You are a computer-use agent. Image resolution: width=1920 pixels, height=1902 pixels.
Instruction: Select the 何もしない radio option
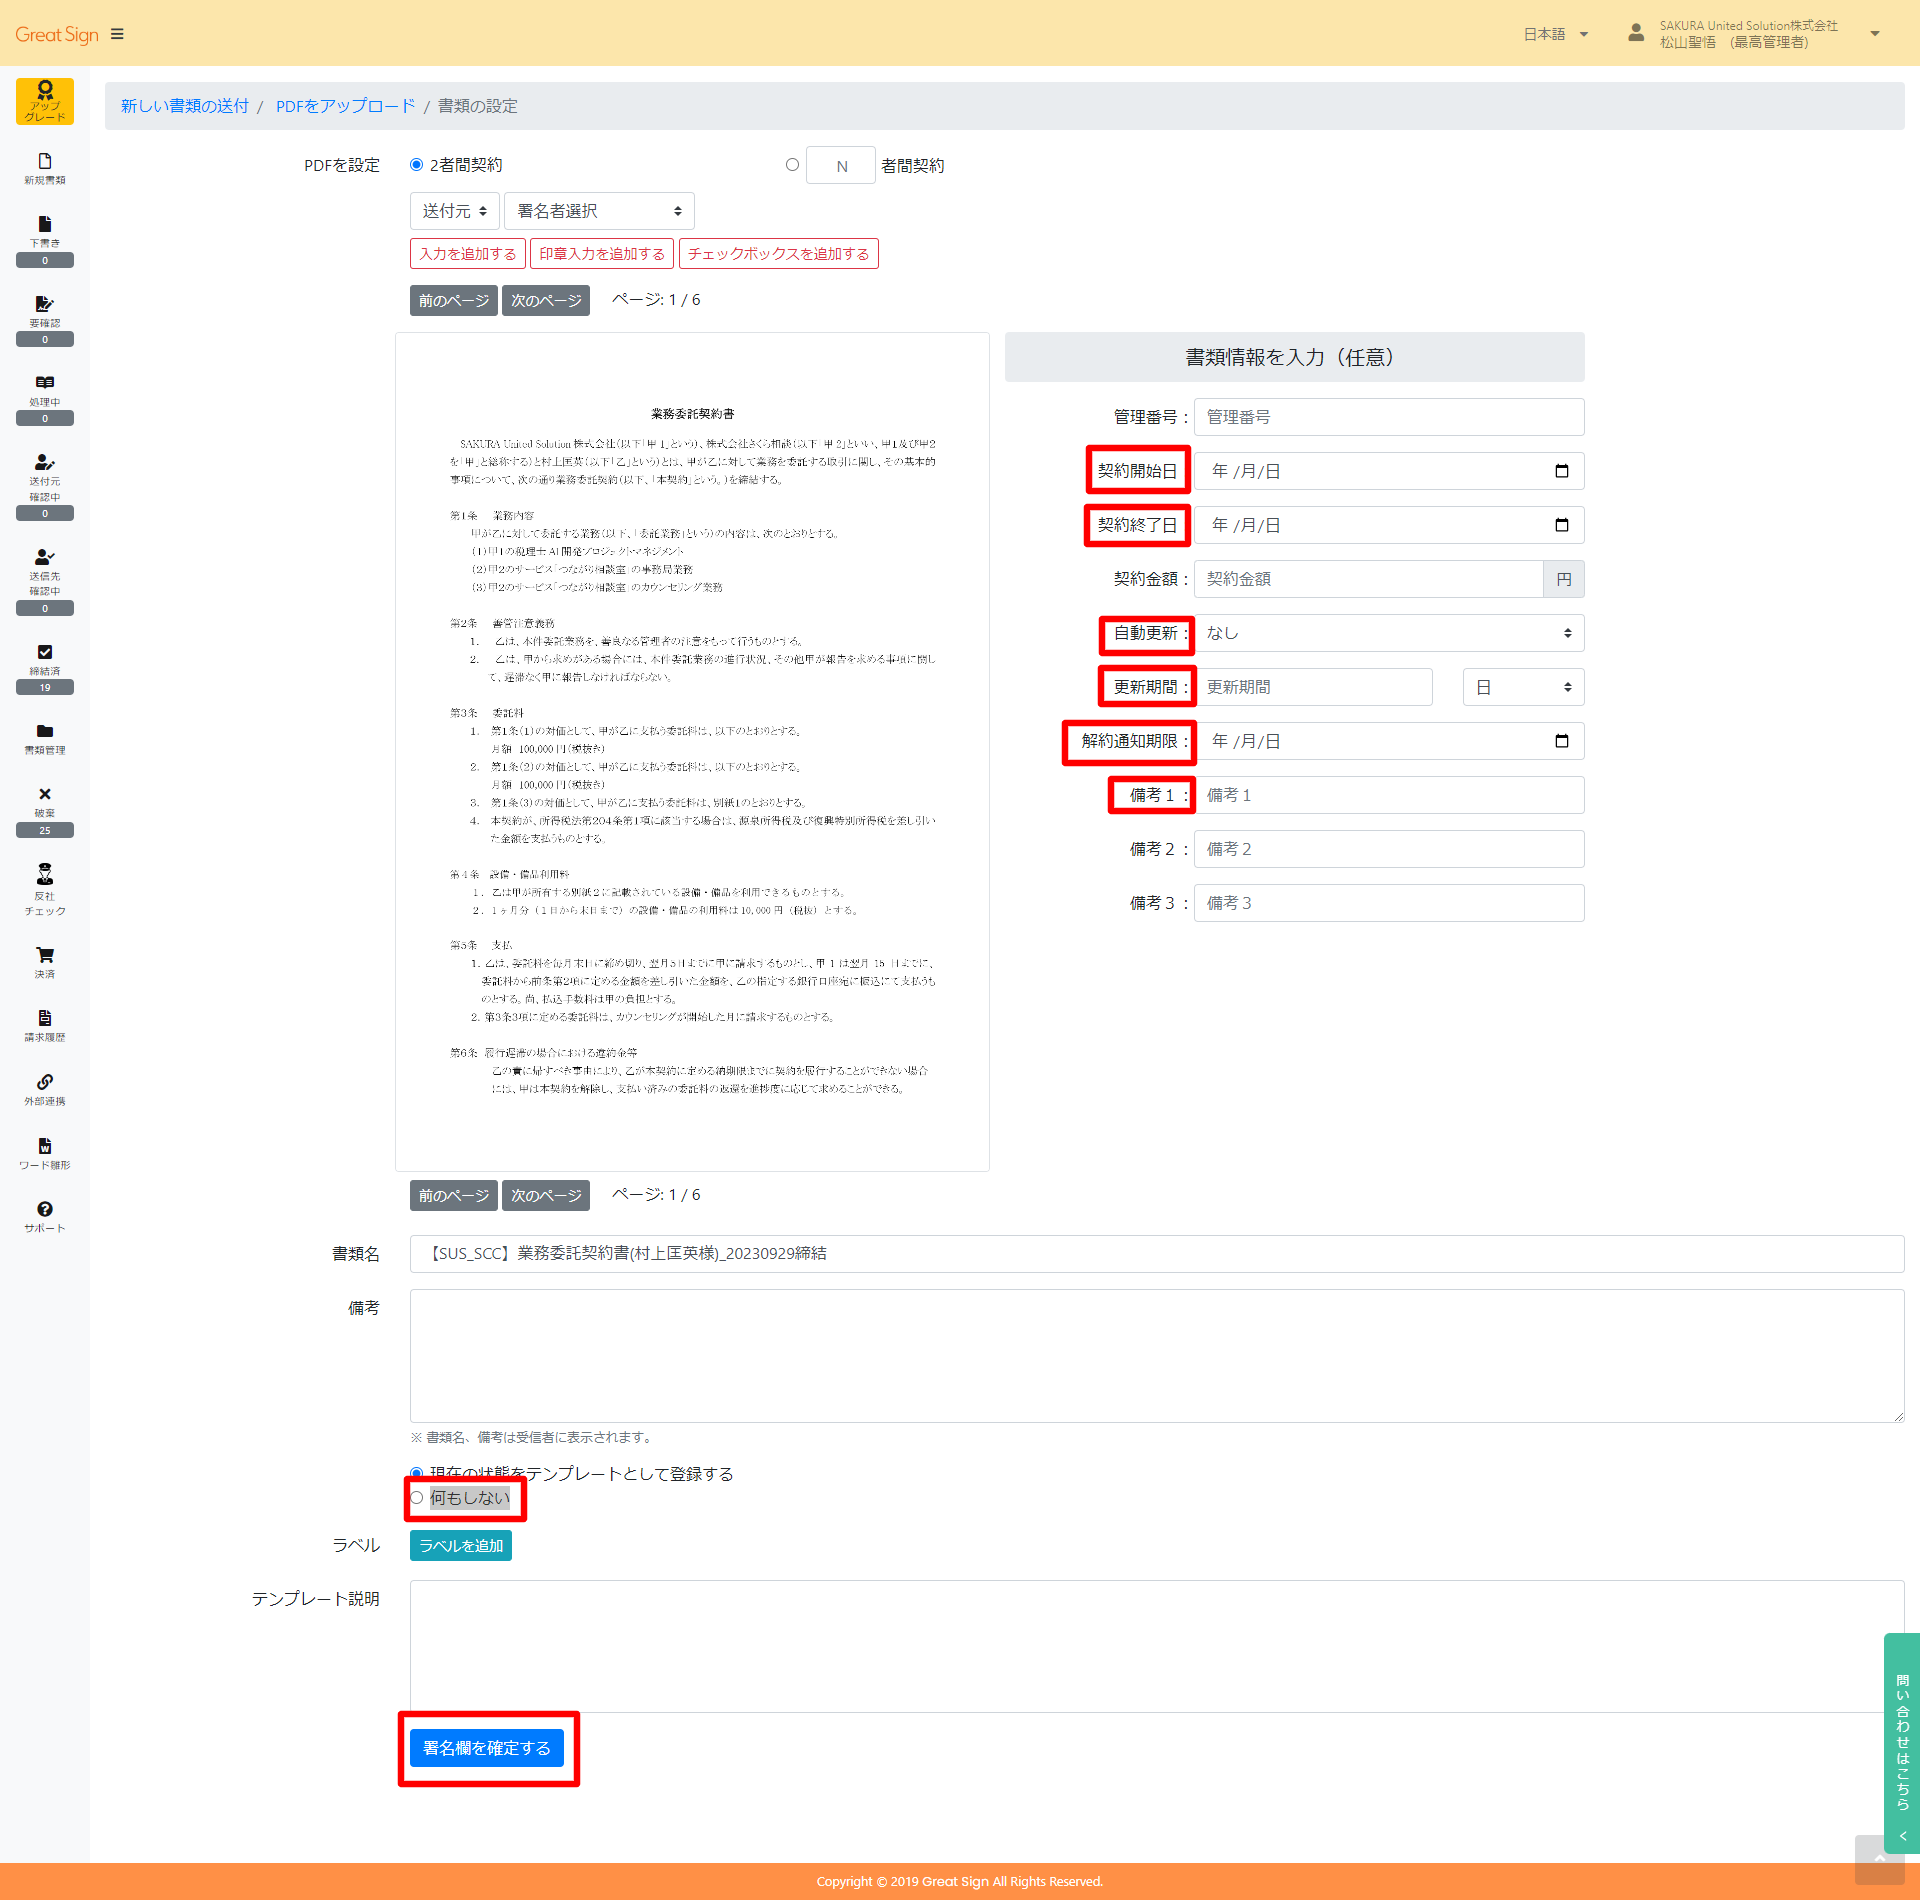[417, 1497]
